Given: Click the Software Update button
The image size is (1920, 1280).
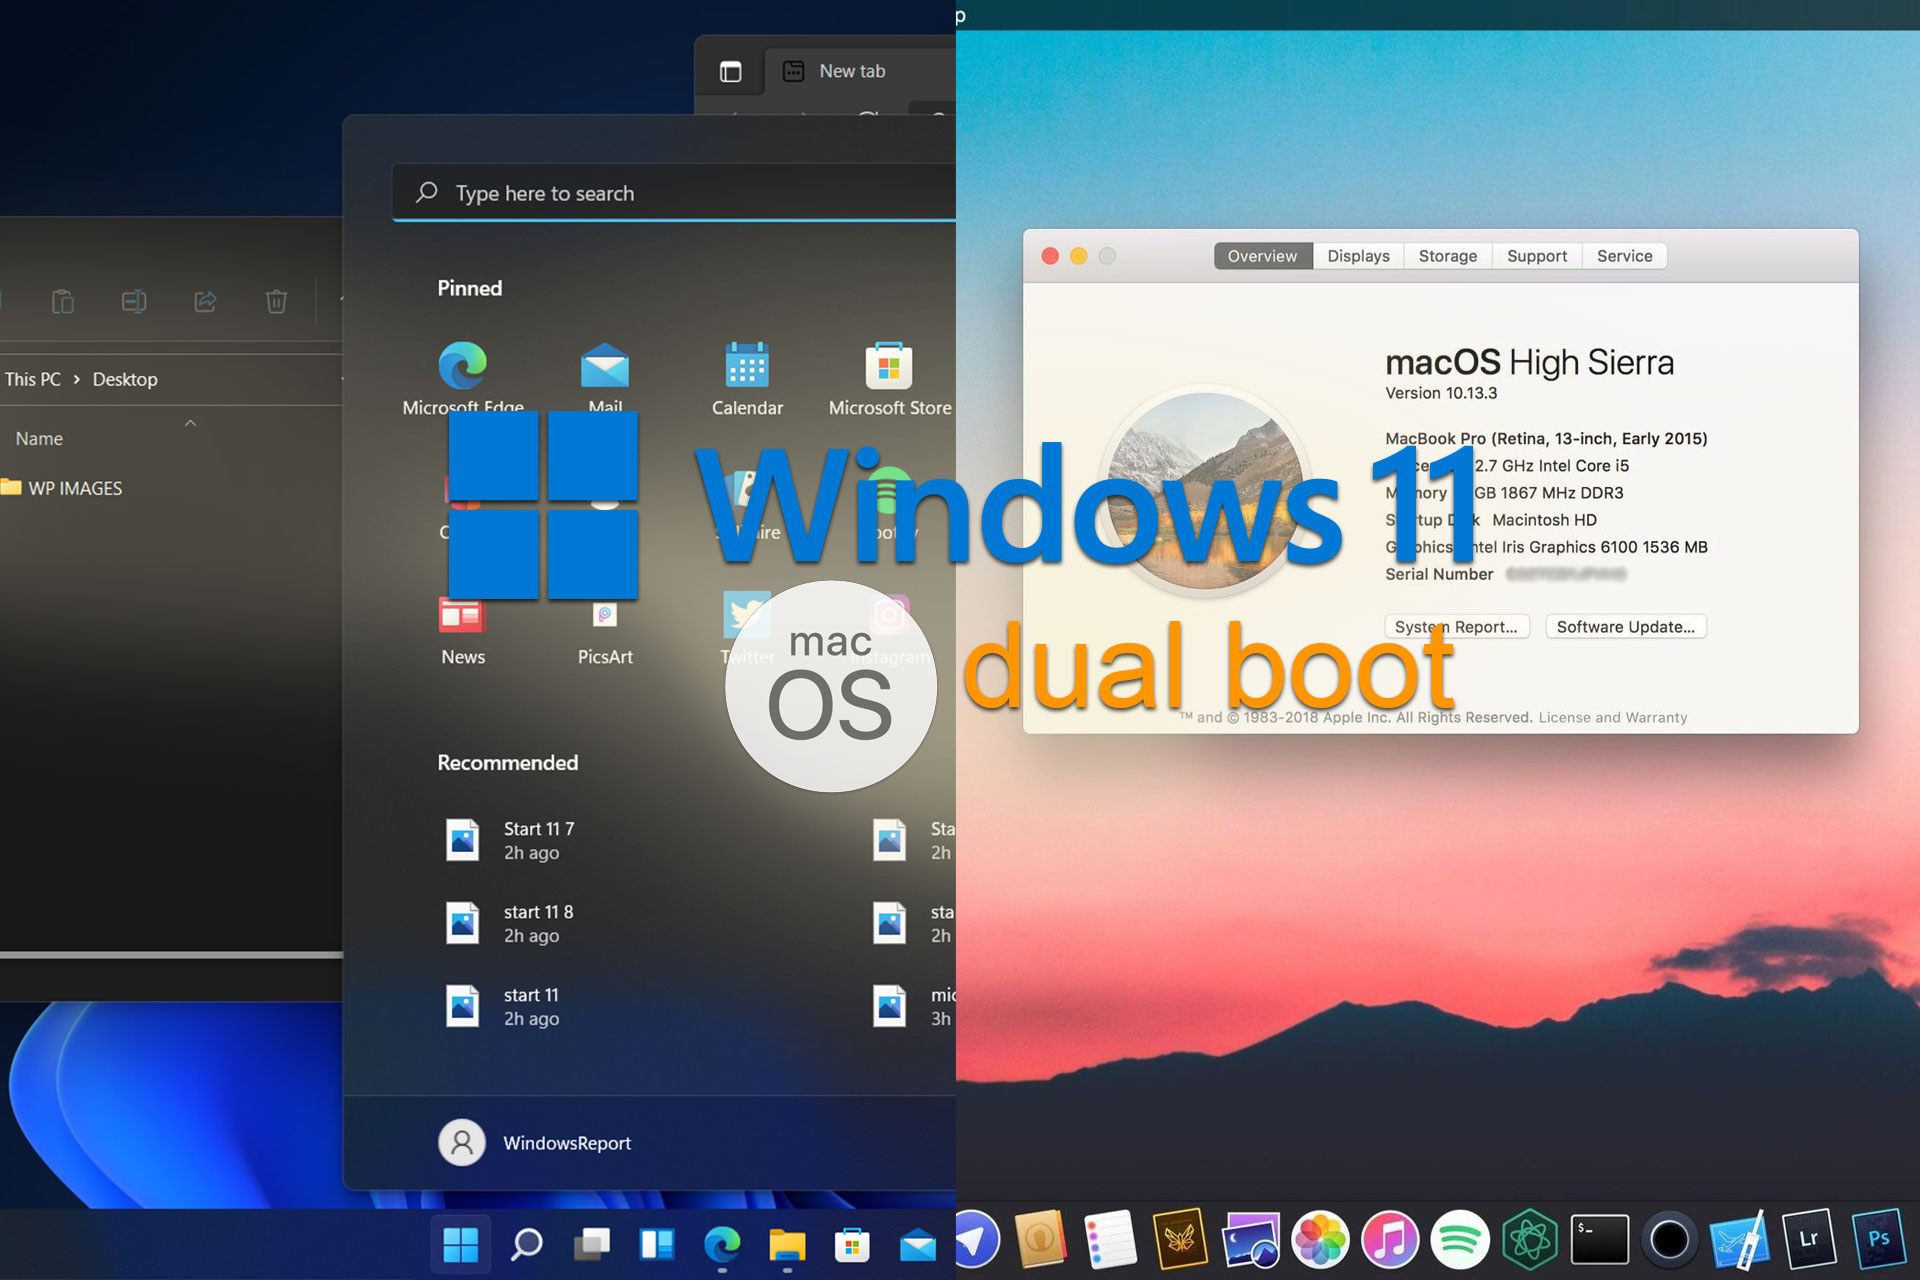Looking at the screenshot, I should [1626, 627].
